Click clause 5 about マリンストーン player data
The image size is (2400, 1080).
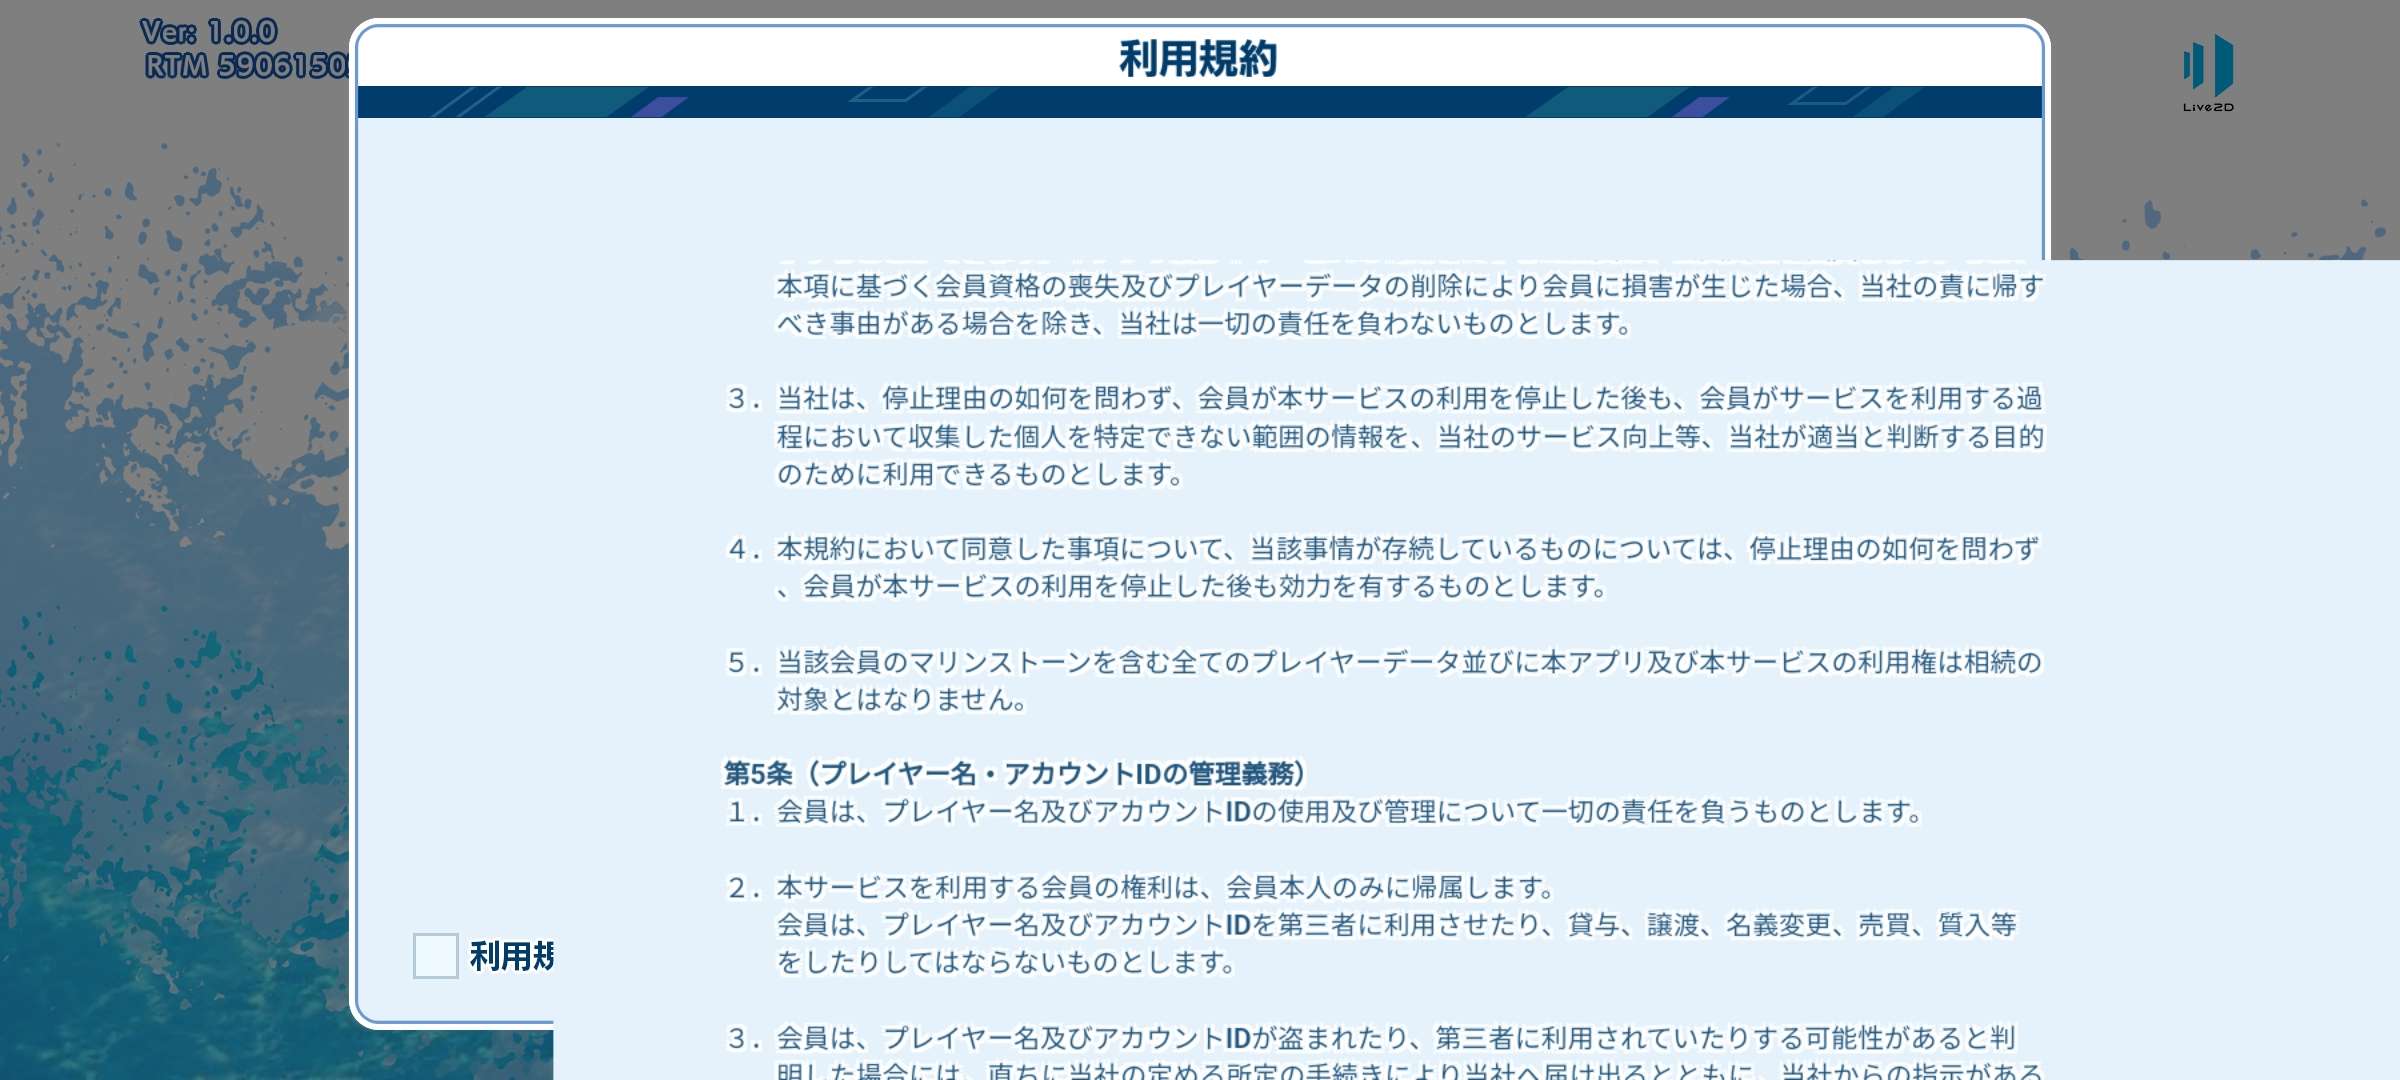pyautogui.click(x=1384, y=680)
